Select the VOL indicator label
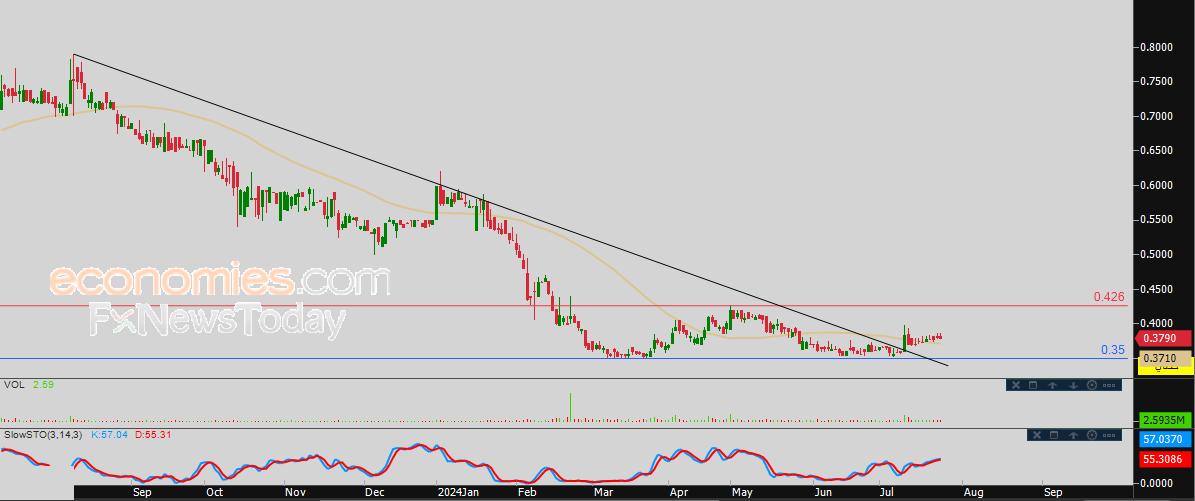Image resolution: width=1195 pixels, height=501 pixels. point(13,385)
